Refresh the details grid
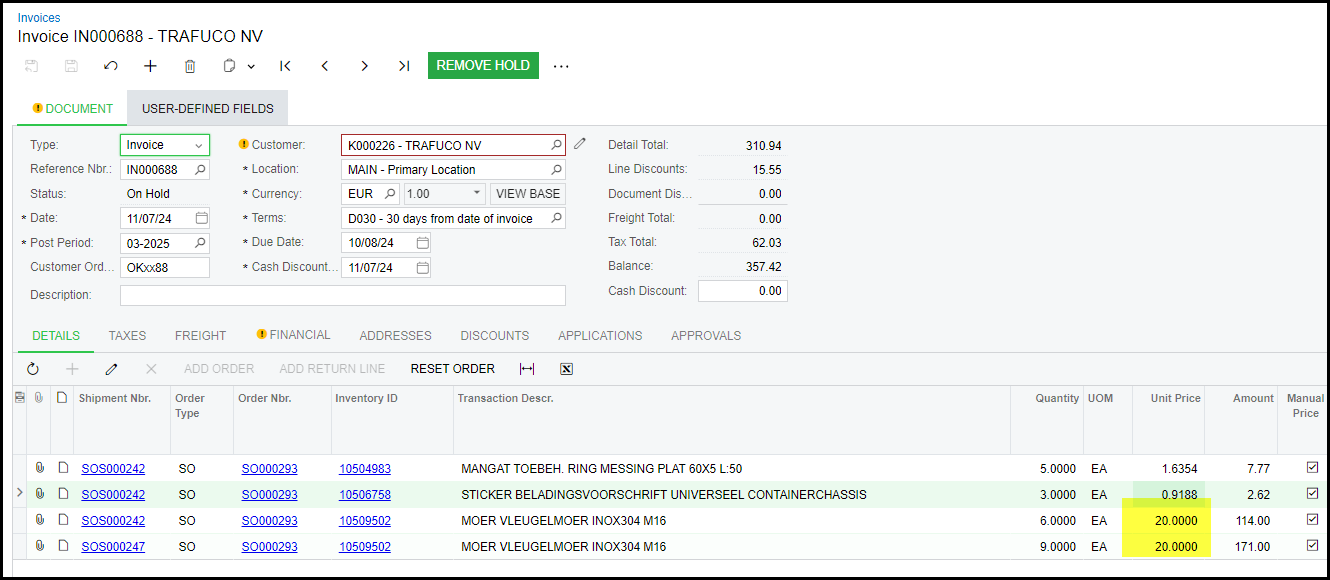This screenshot has height=580, width=1330. point(33,369)
